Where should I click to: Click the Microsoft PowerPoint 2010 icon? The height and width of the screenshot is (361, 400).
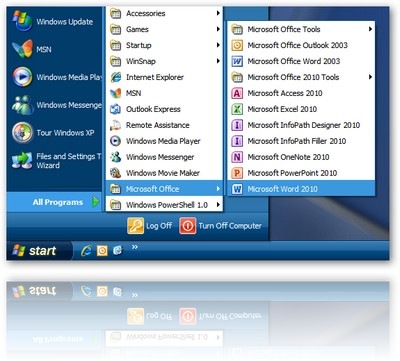(x=237, y=173)
